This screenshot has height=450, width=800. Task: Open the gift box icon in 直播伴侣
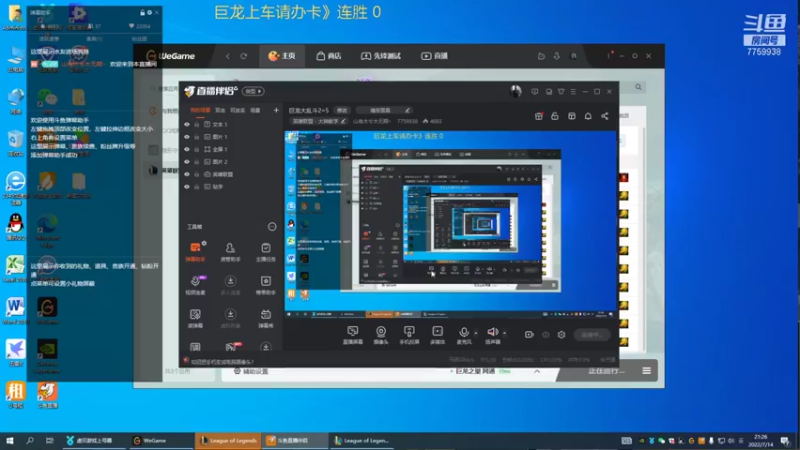point(539,116)
